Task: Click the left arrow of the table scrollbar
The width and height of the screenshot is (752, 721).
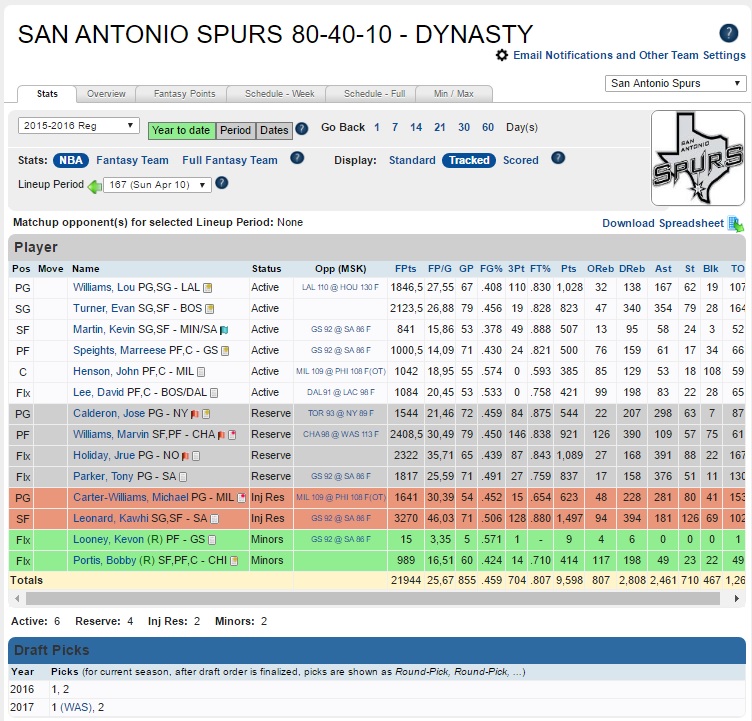Action: pos(17,599)
